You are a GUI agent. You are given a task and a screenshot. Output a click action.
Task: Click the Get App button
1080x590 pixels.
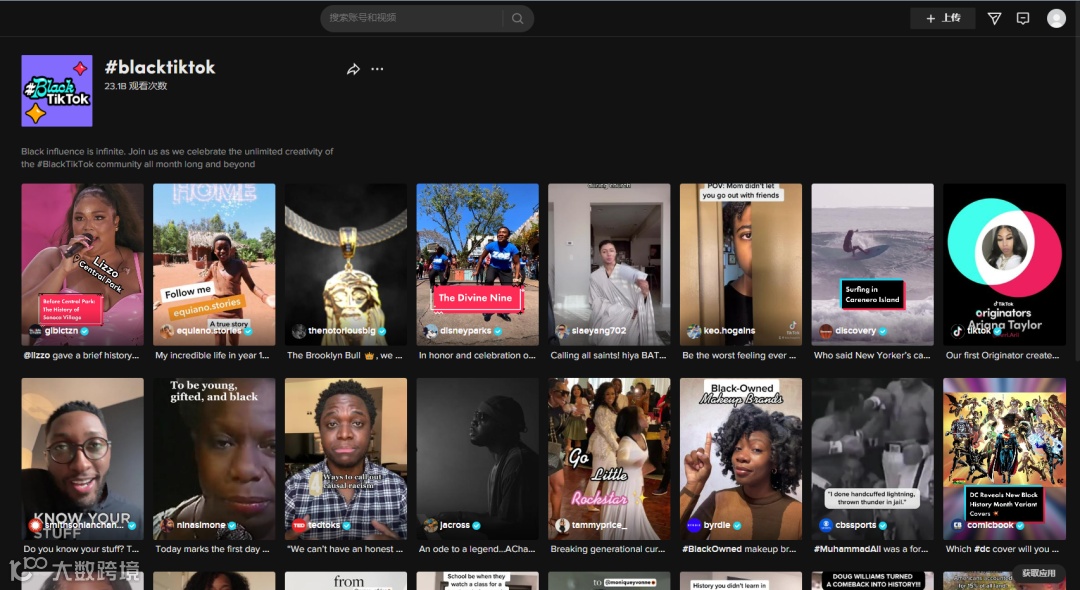click(x=1039, y=573)
